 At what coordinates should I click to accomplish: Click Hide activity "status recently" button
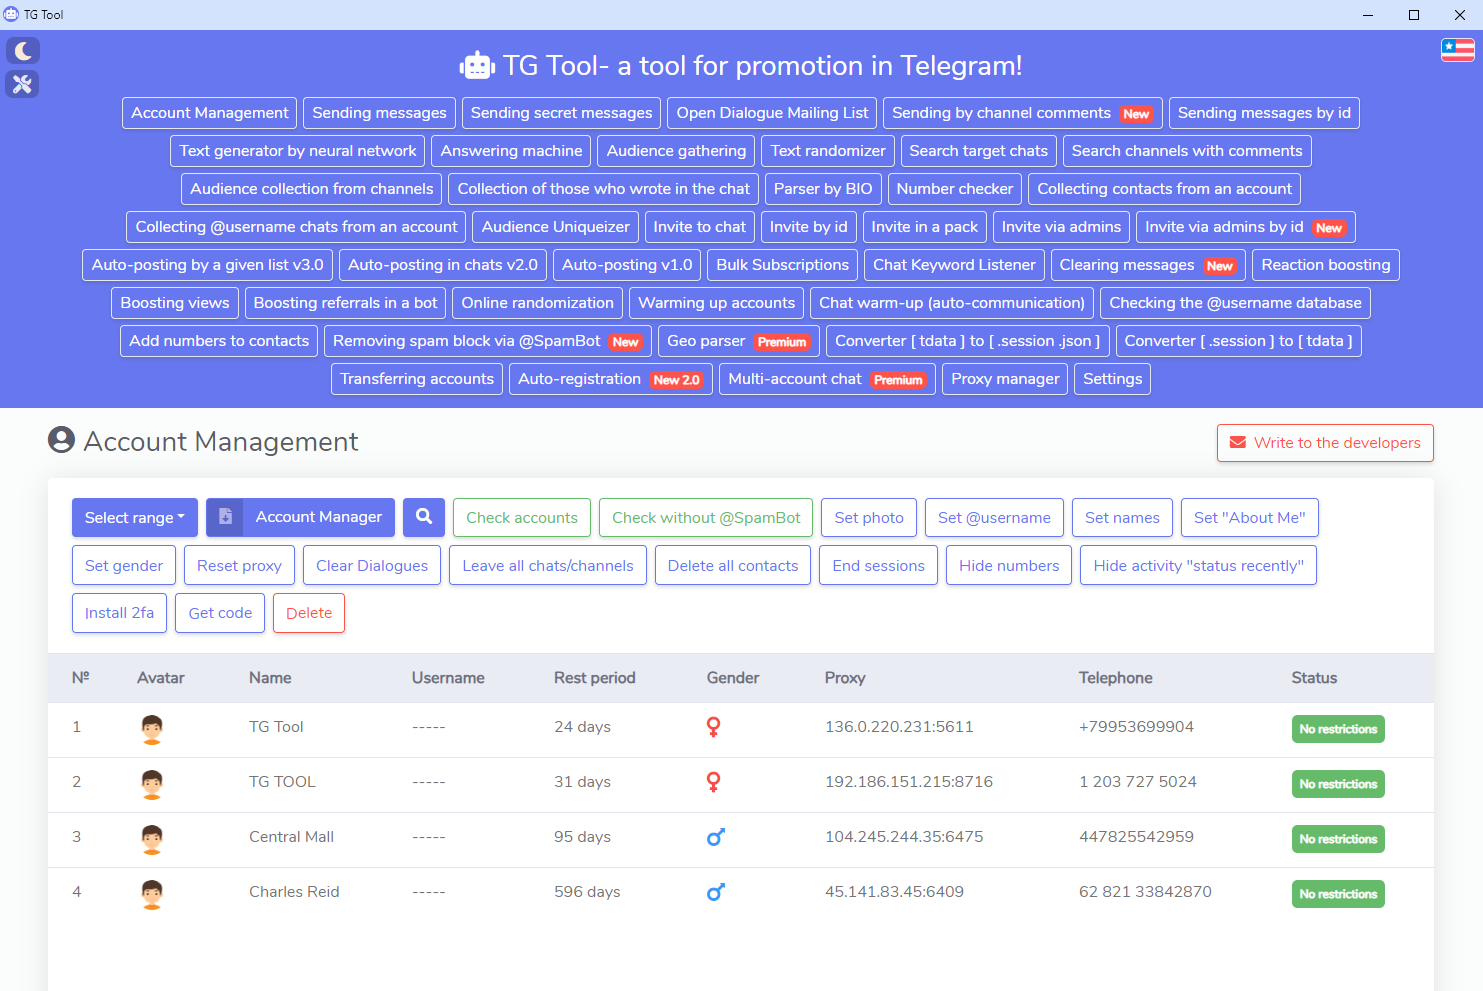pos(1198,565)
